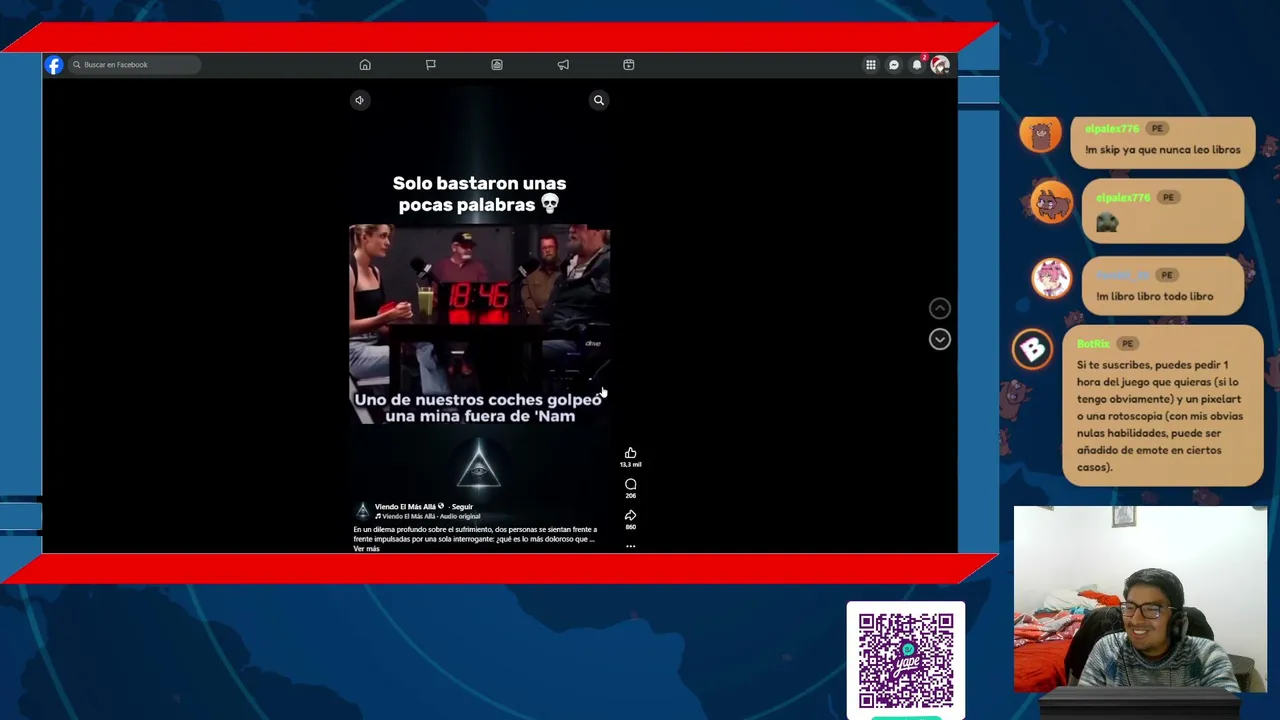This screenshot has width=1280, height=720.
Task: Go to the Home feed tab
Action: coord(365,65)
